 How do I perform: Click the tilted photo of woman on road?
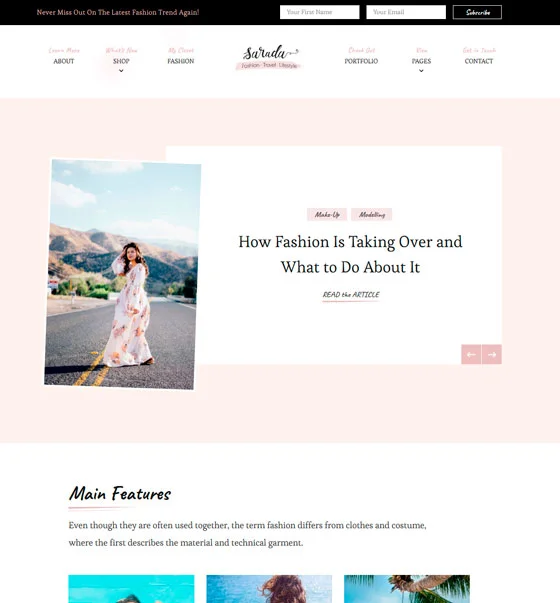click(x=122, y=274)
